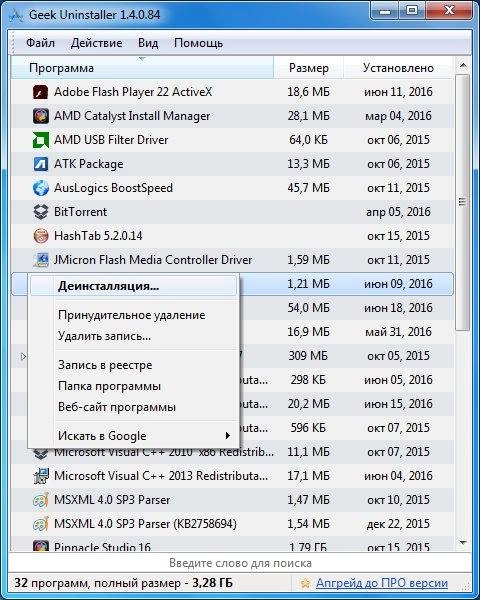Click the дек 22, 2015 date cell
Screen dimensions: 480x600
tap(398, 524)
